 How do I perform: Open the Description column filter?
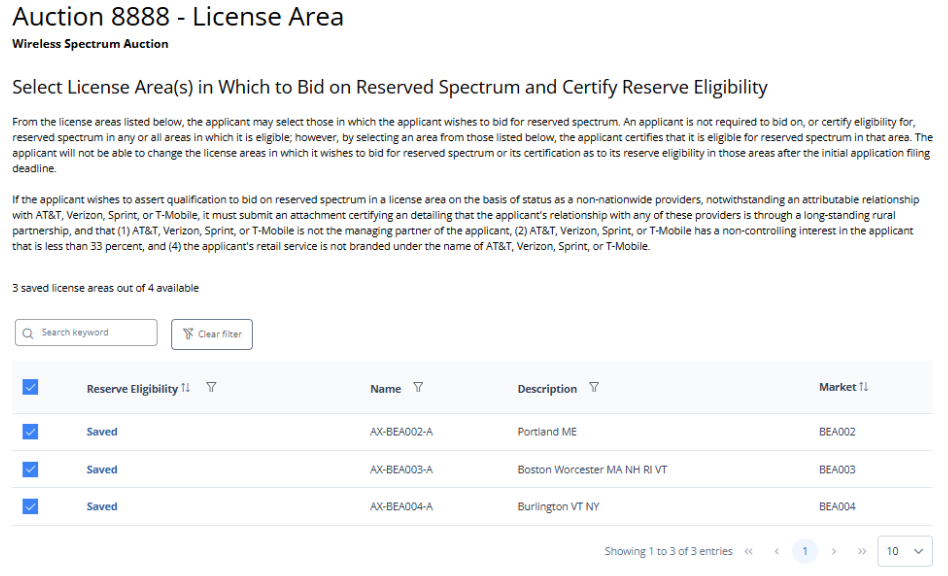594,388
